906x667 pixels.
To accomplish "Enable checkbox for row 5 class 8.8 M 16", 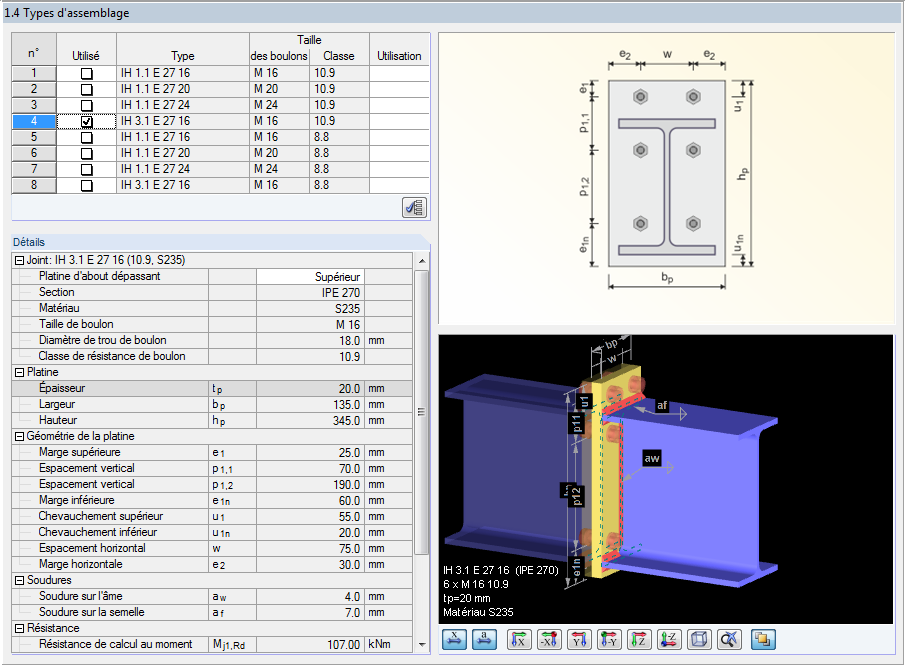I will [87, 138].
